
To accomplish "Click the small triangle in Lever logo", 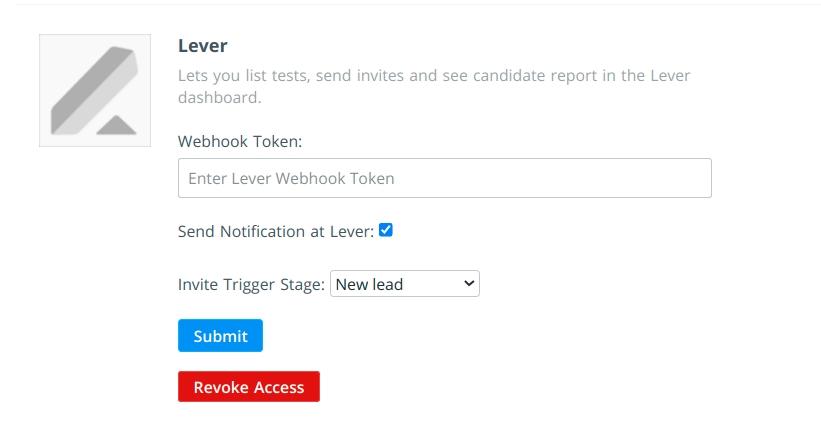I will click(x=116, y=125).
